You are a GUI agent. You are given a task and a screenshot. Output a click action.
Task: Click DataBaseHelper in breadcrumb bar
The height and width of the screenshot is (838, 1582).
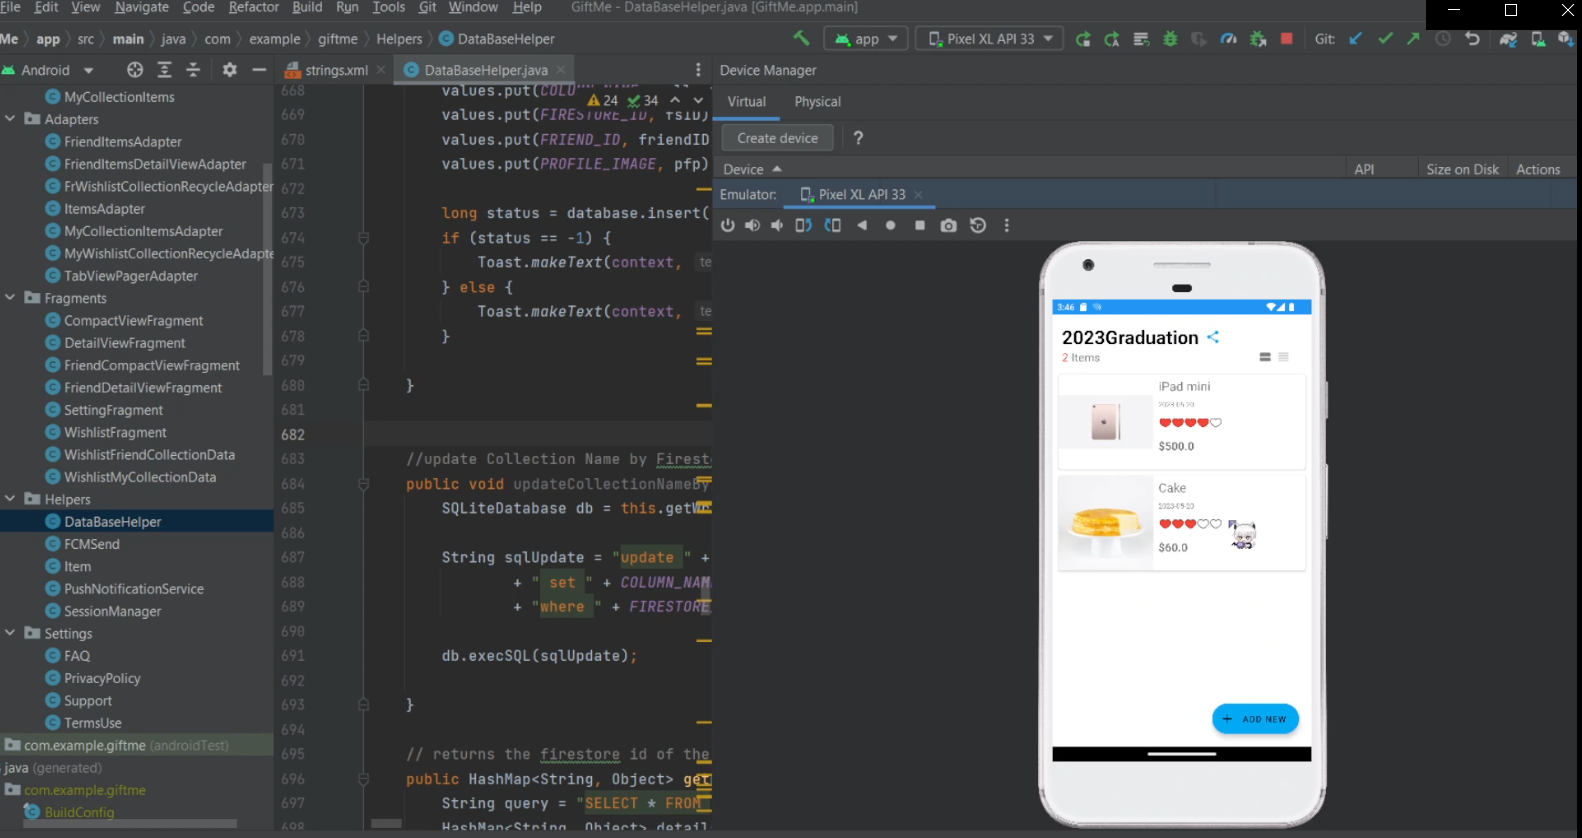click(x=497, y=39)
